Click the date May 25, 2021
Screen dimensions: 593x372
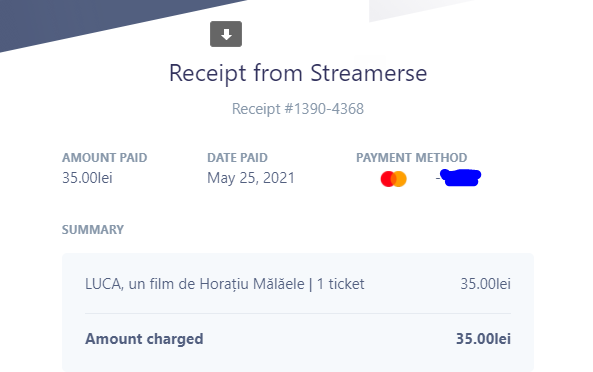coord(251,178)
